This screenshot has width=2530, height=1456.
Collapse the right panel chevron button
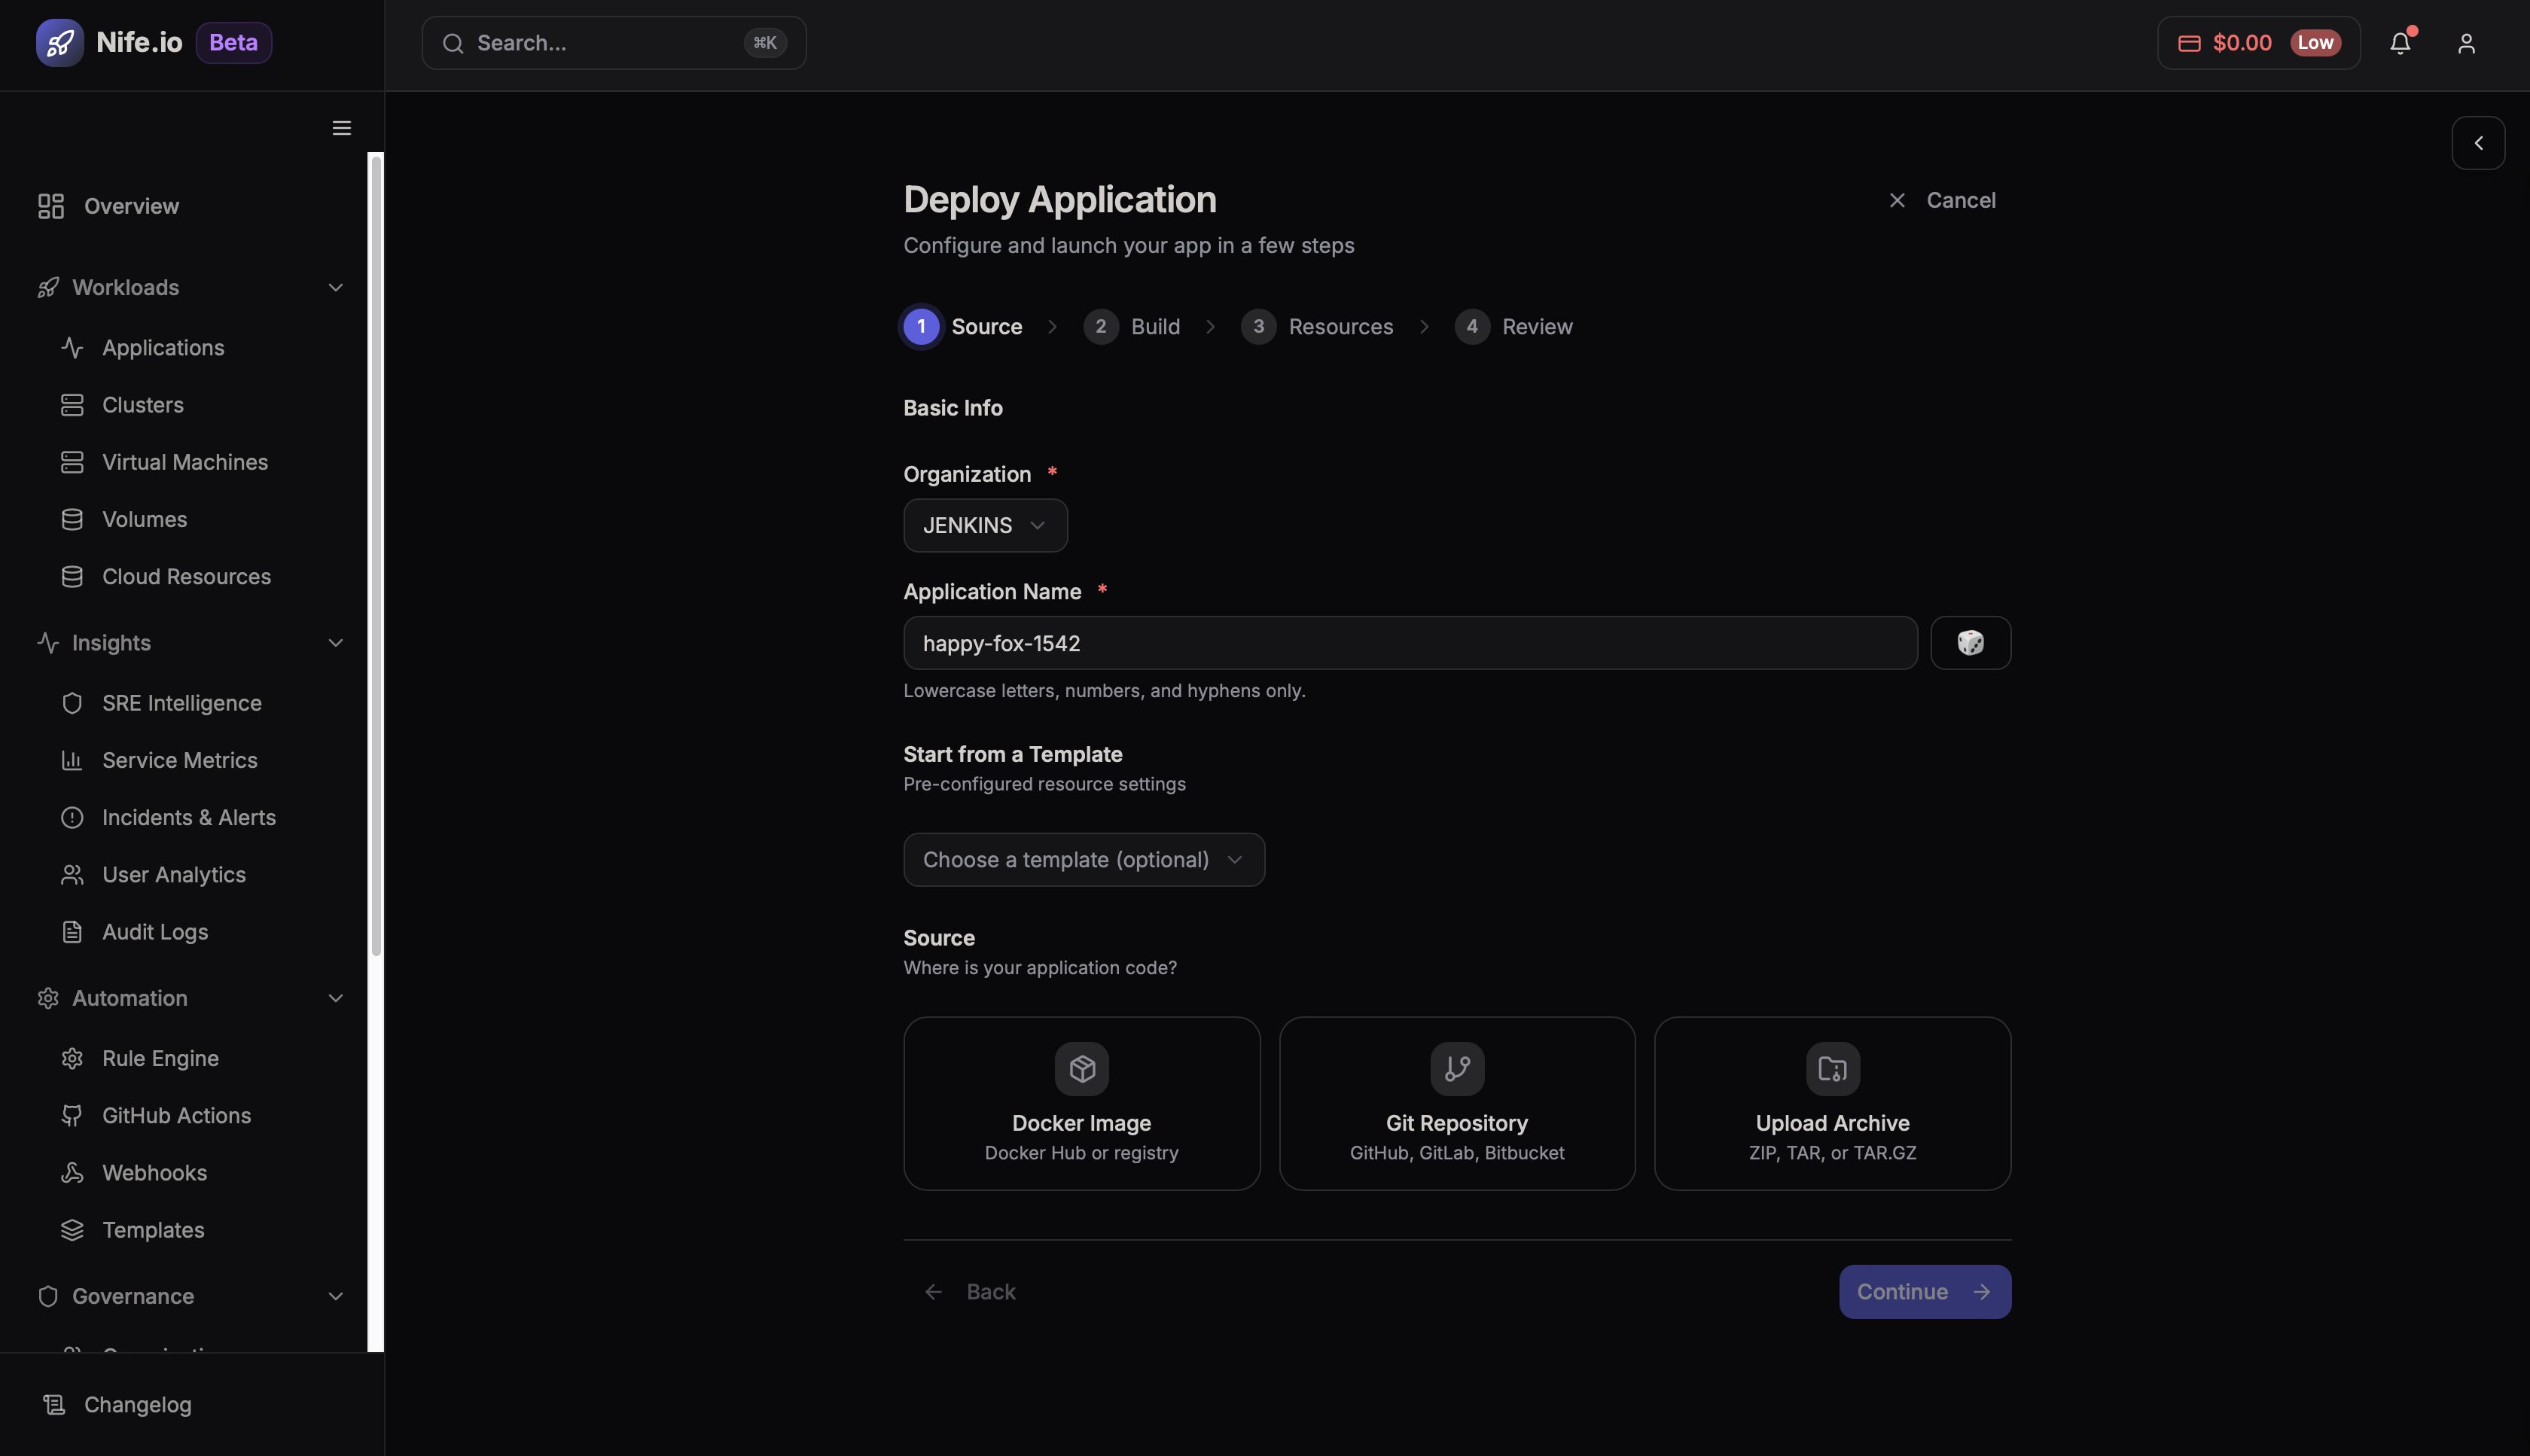coord(2478,143)
